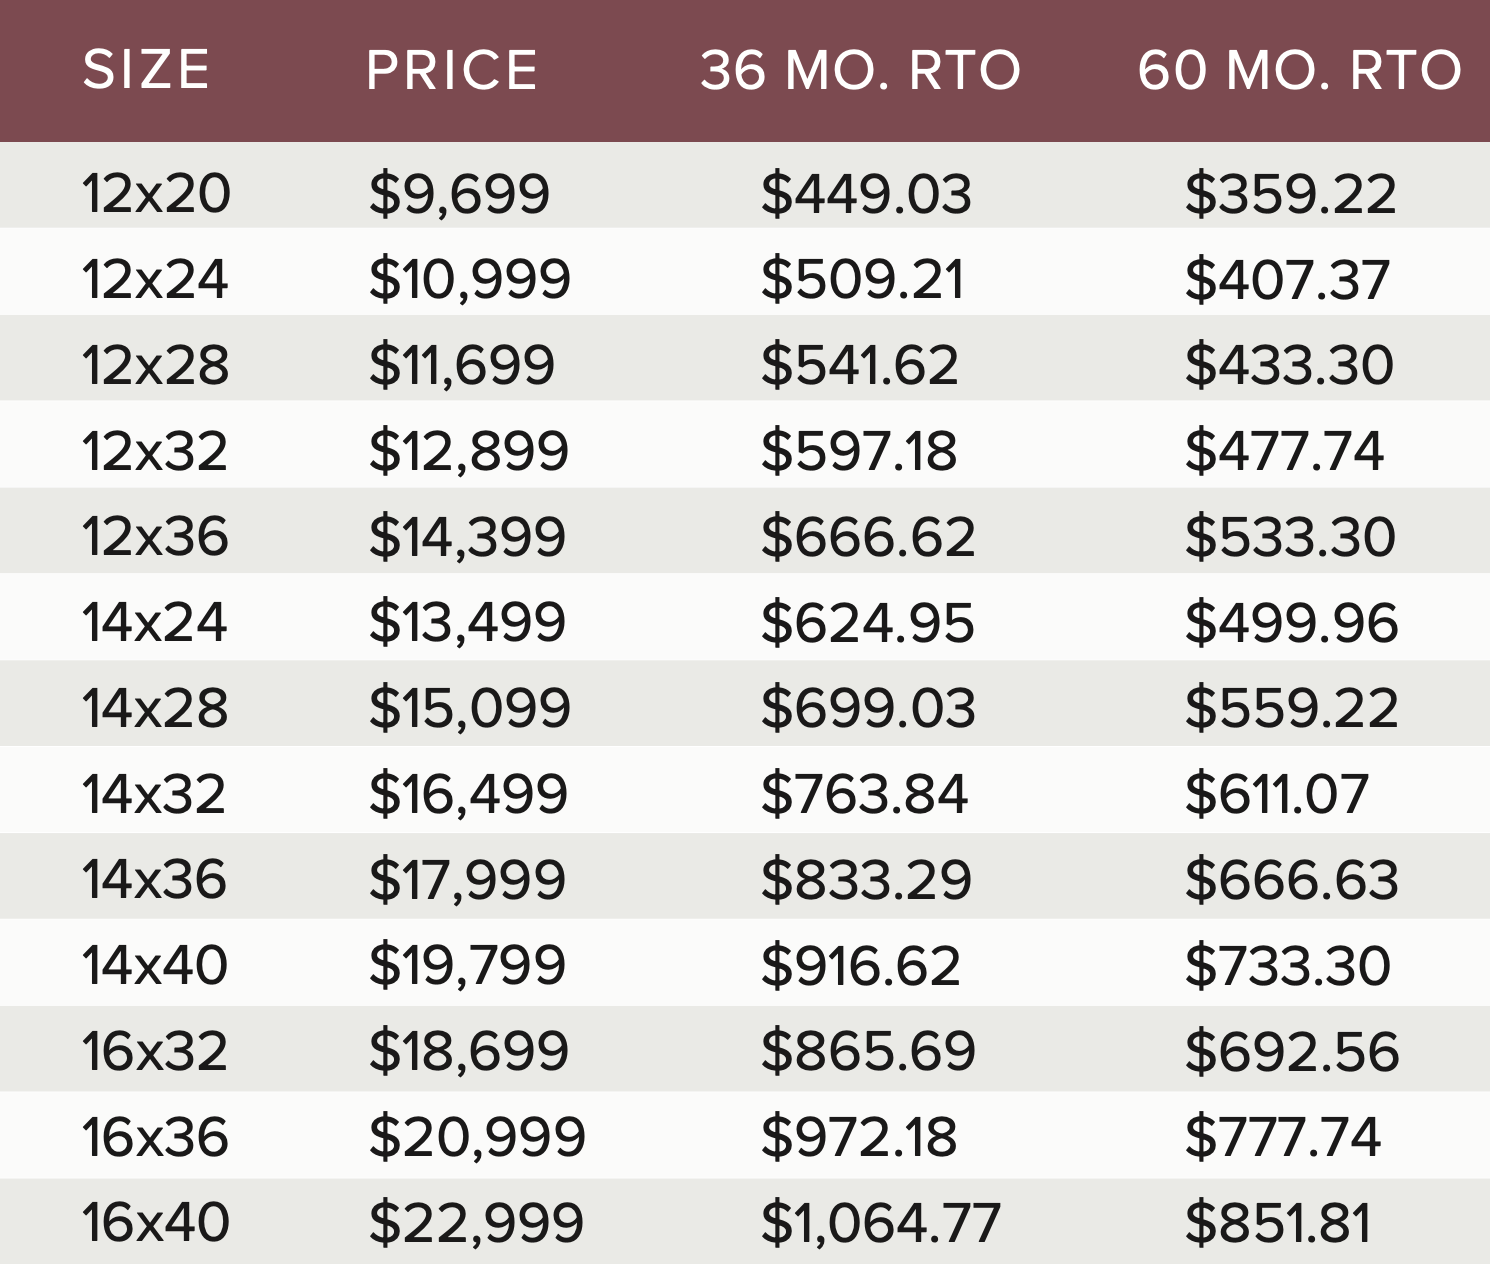
Task: Click the $611.07 60-month value
Action: pyautogui.click(x=1276, y=795)
